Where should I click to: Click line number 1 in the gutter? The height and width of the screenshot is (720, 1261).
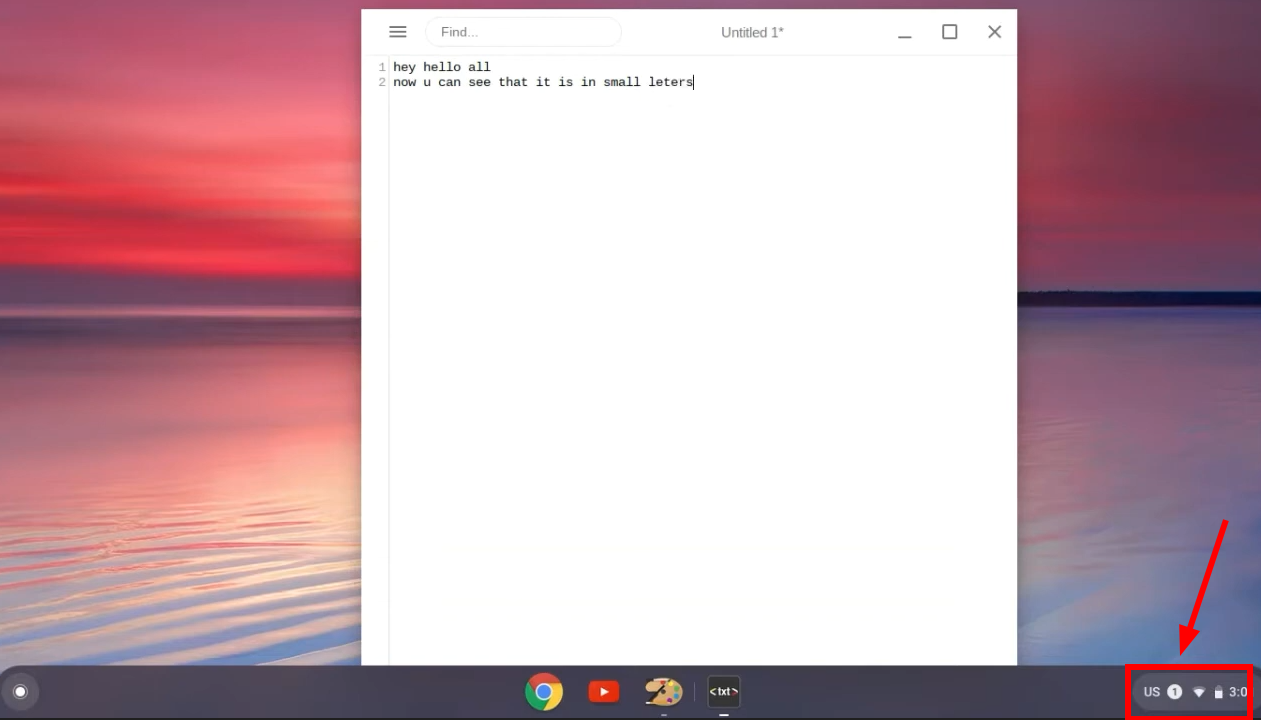tap(381, 66)
